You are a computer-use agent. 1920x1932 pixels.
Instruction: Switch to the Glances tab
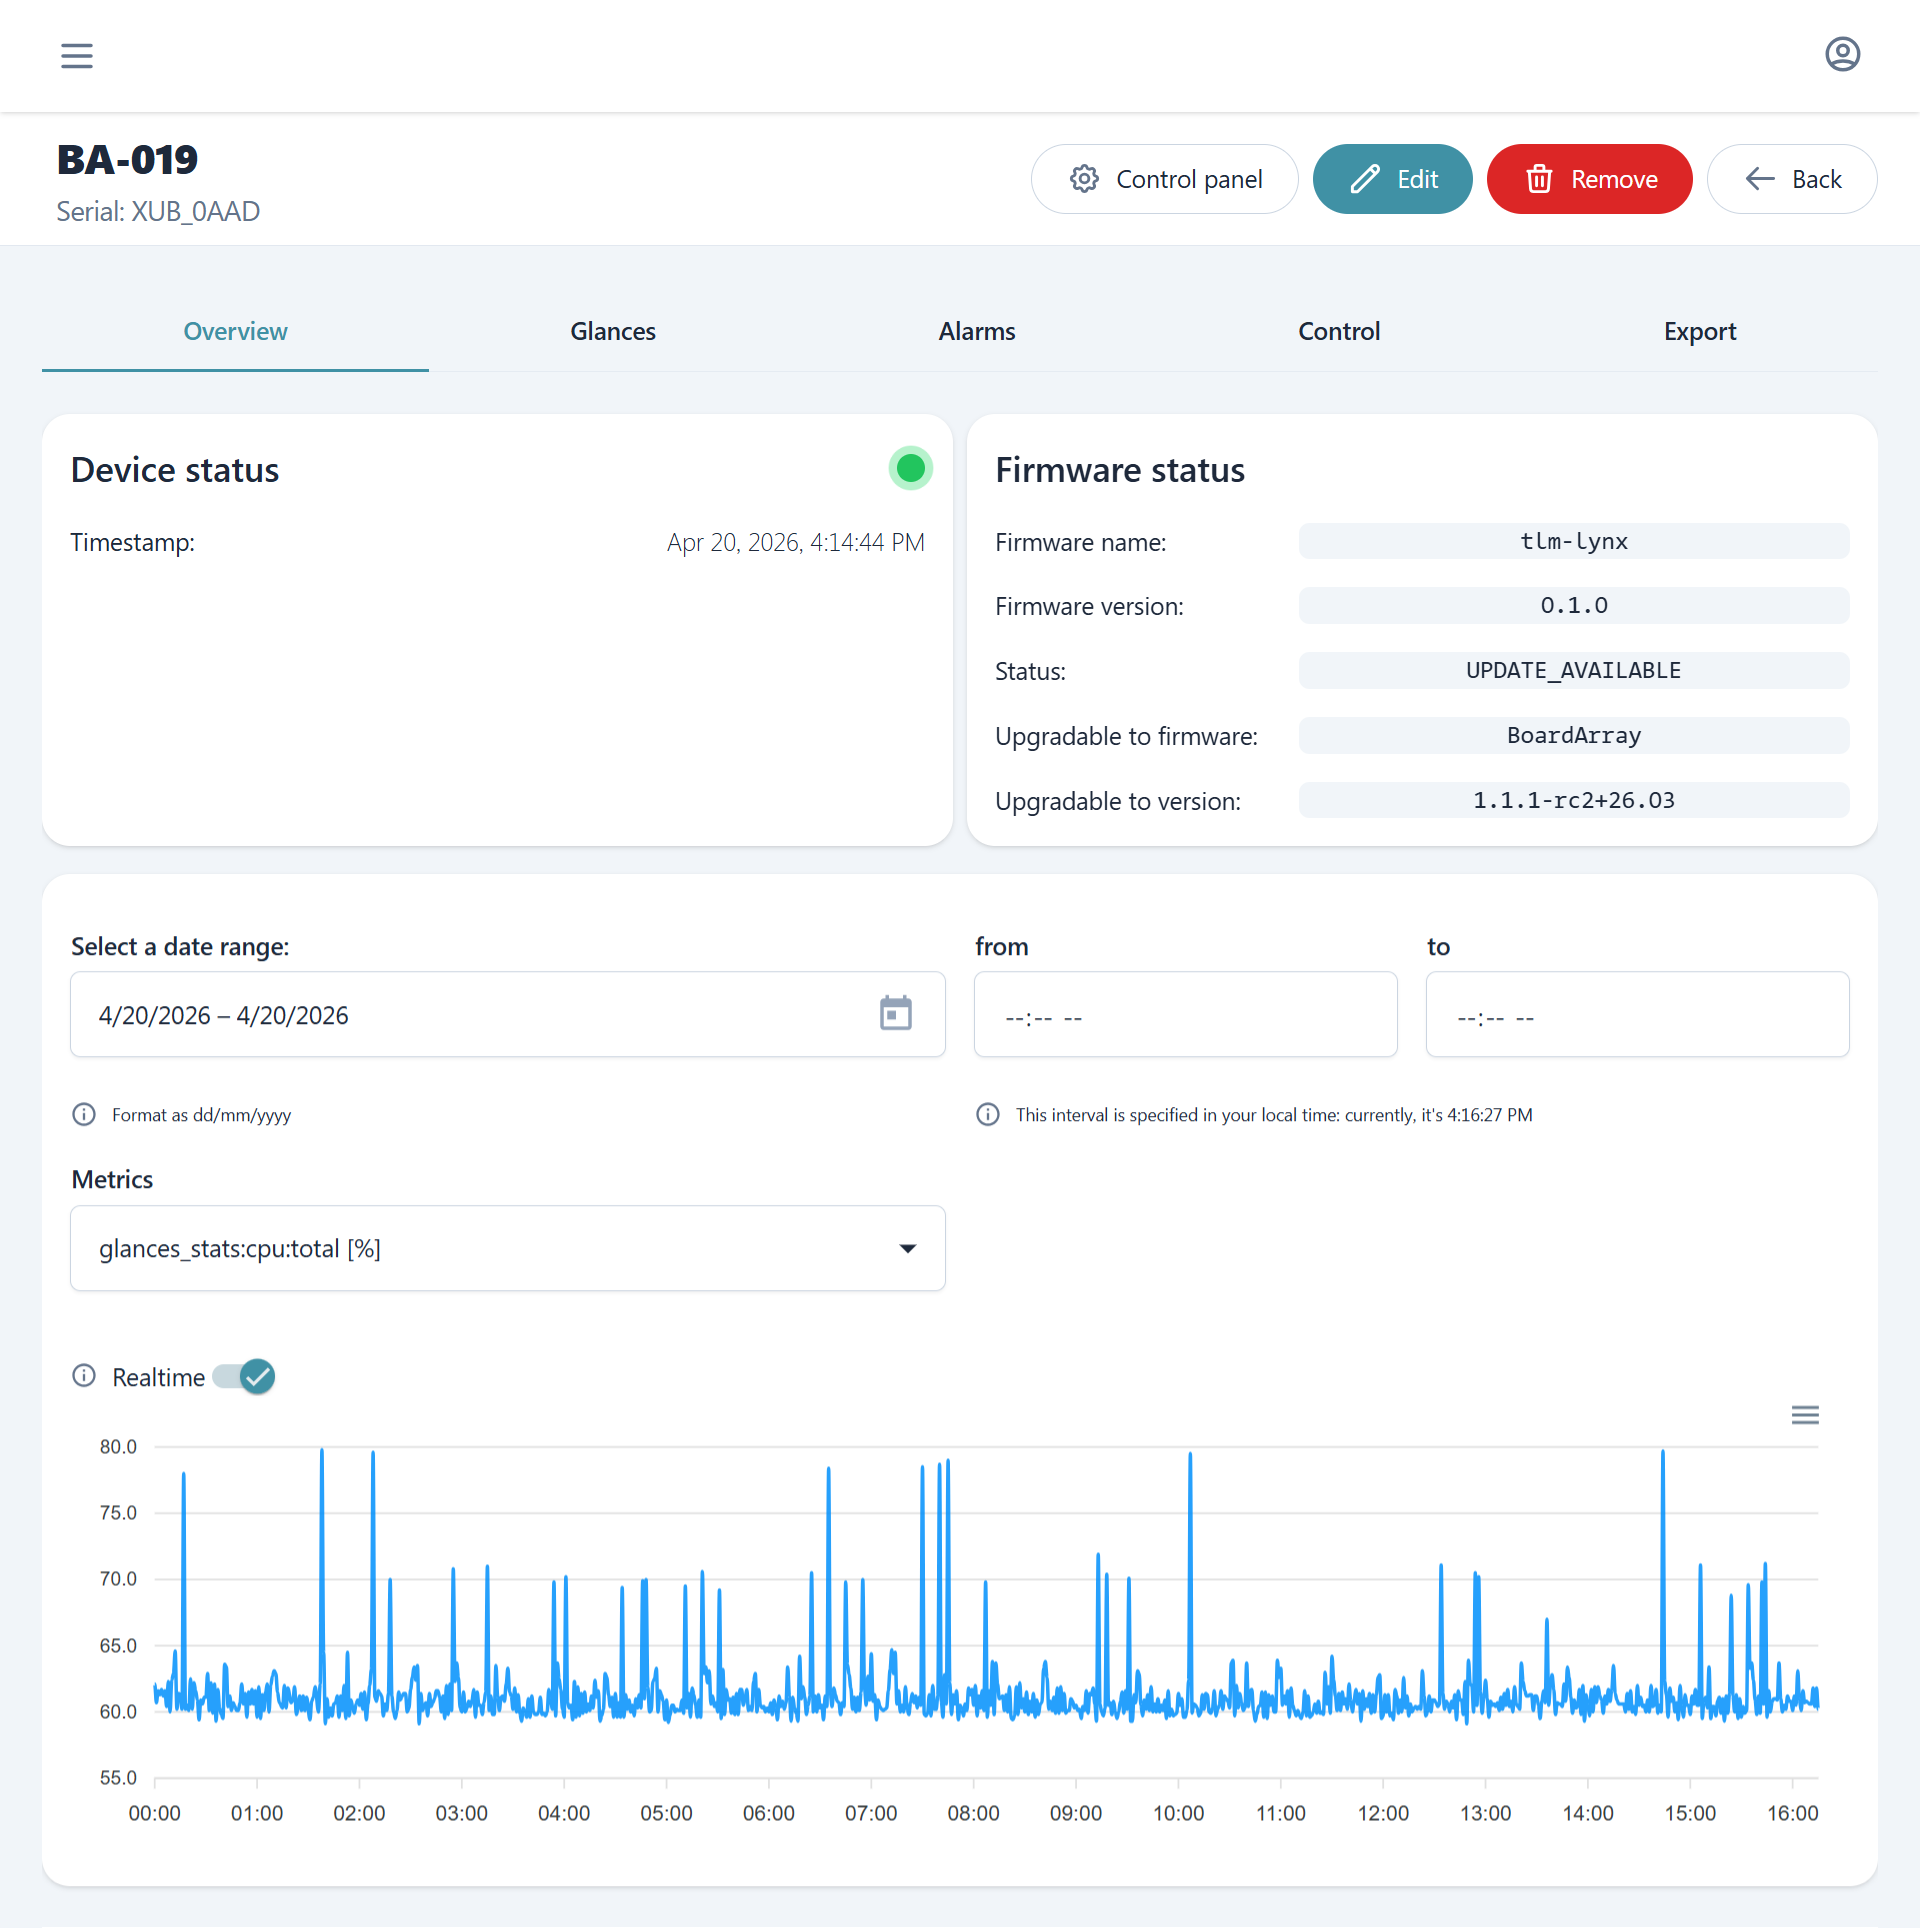click(x=612, y=331)
